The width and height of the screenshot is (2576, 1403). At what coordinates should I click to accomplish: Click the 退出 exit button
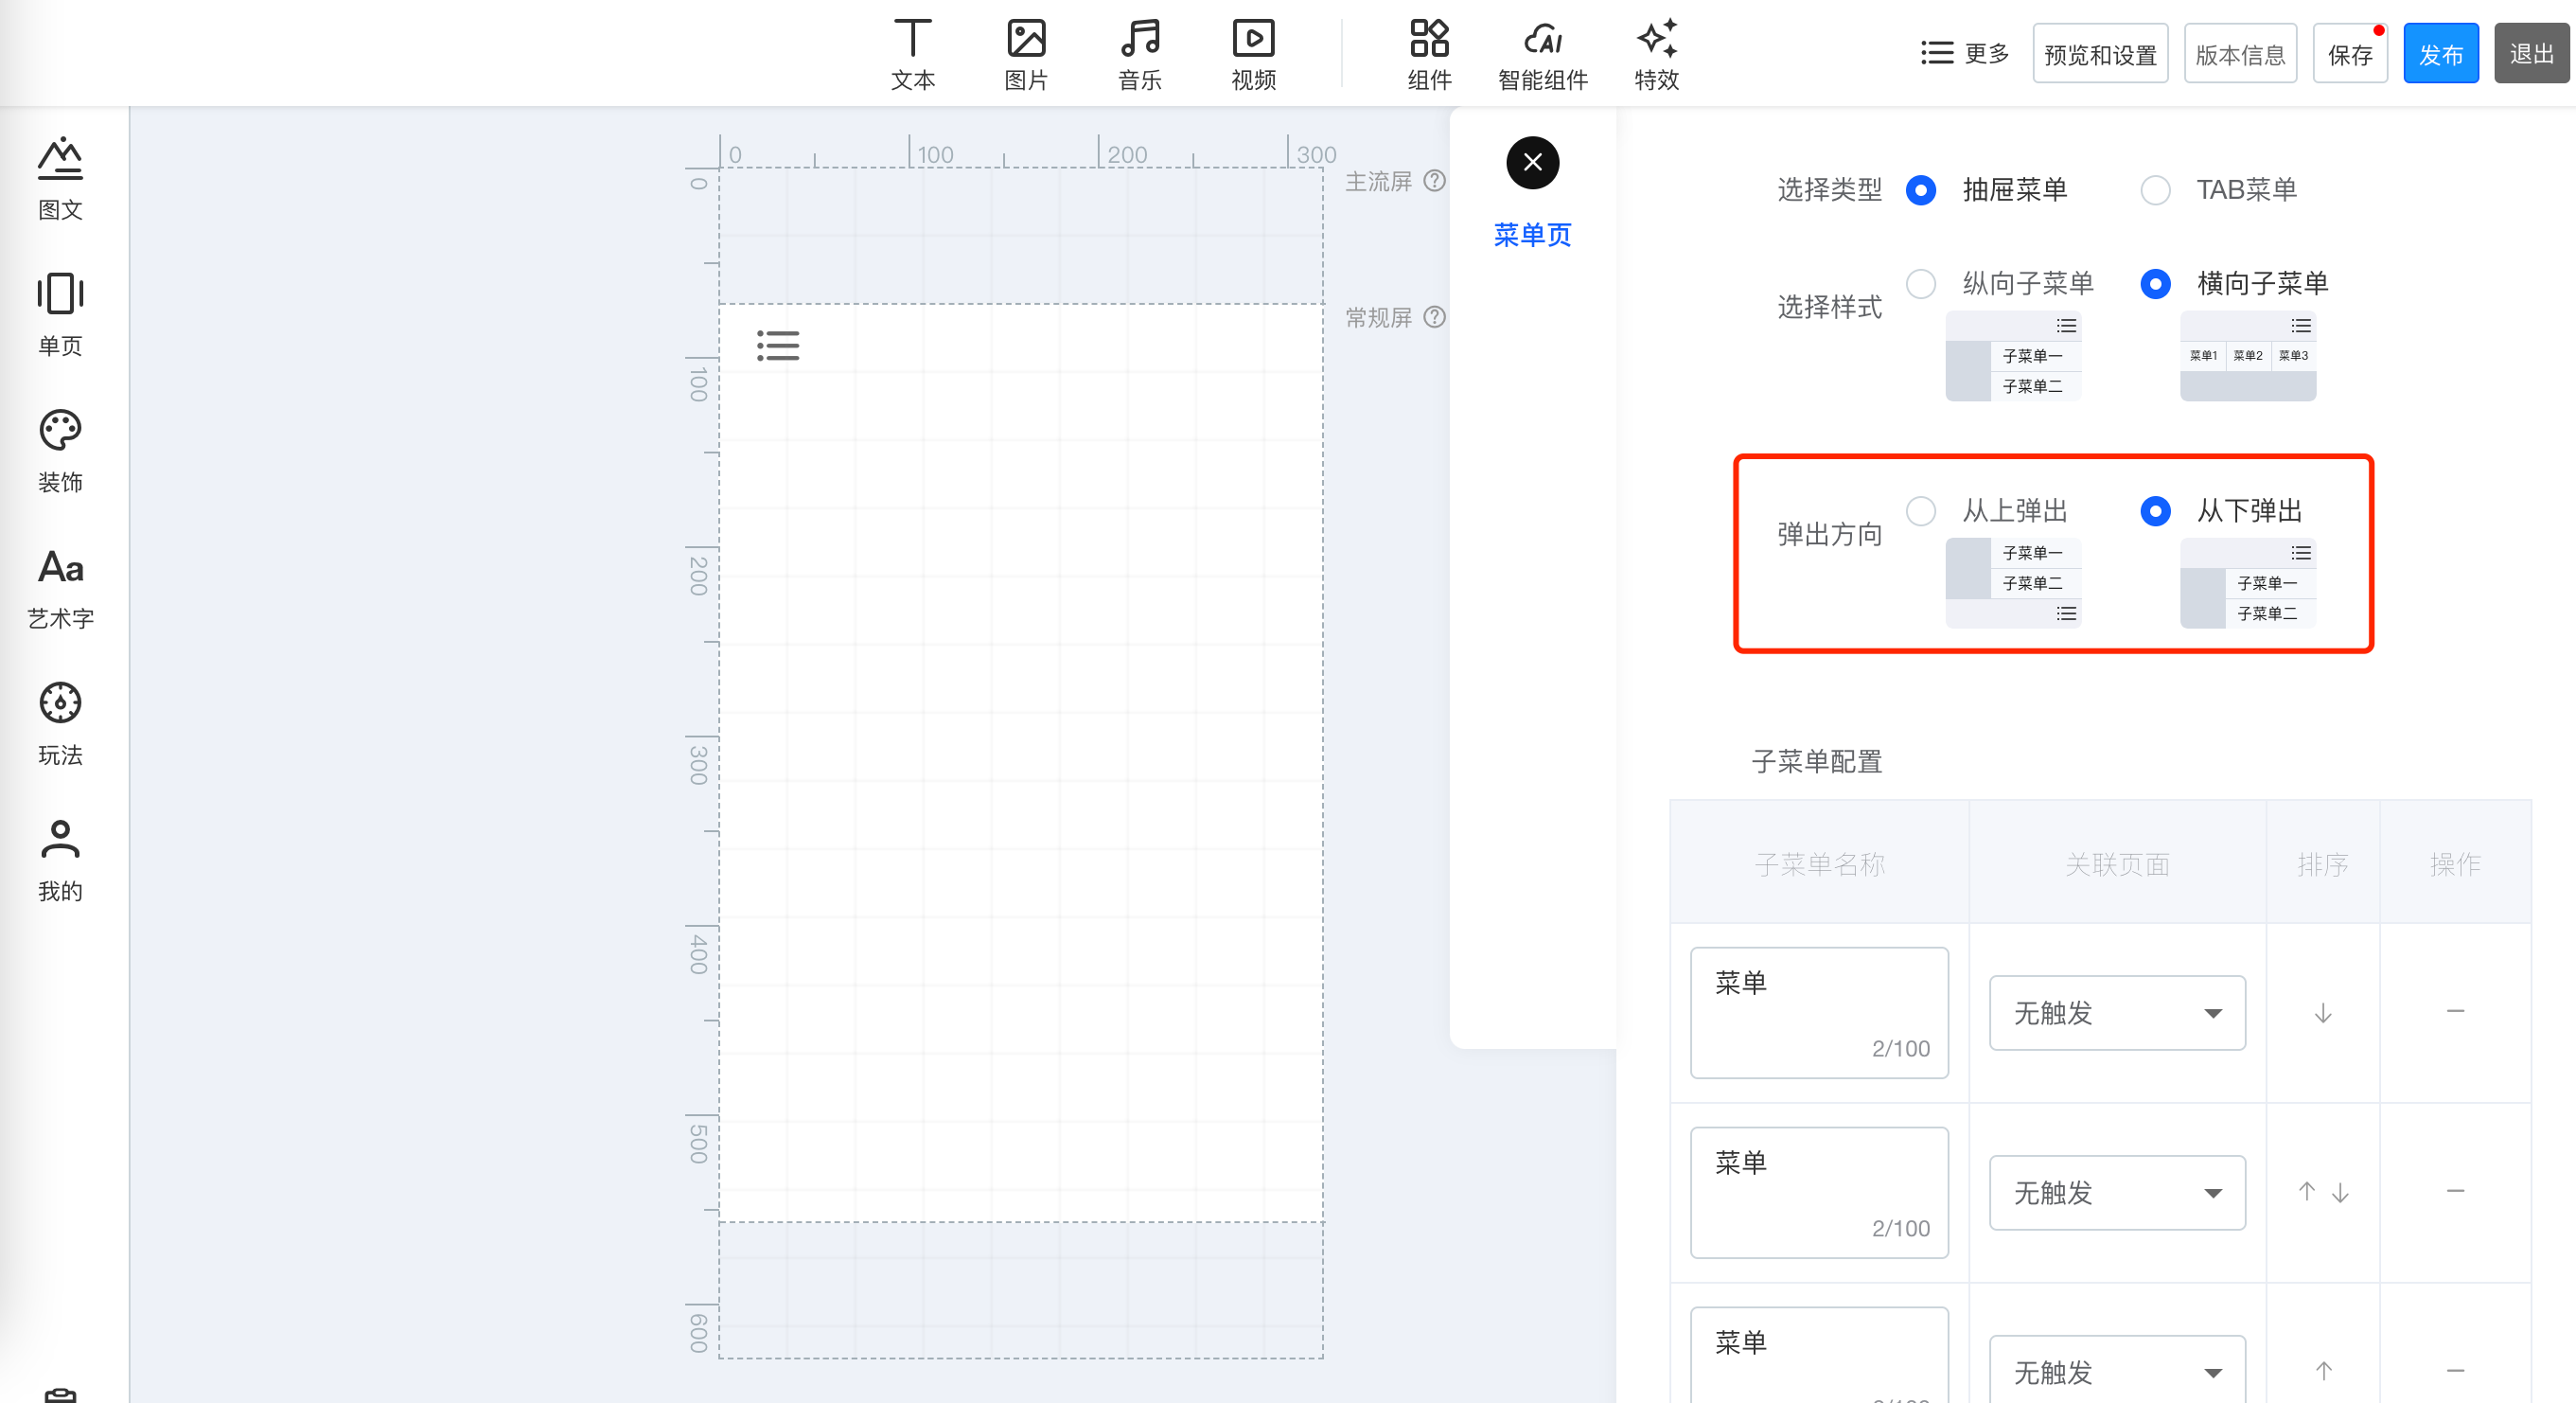[2532, 53]
